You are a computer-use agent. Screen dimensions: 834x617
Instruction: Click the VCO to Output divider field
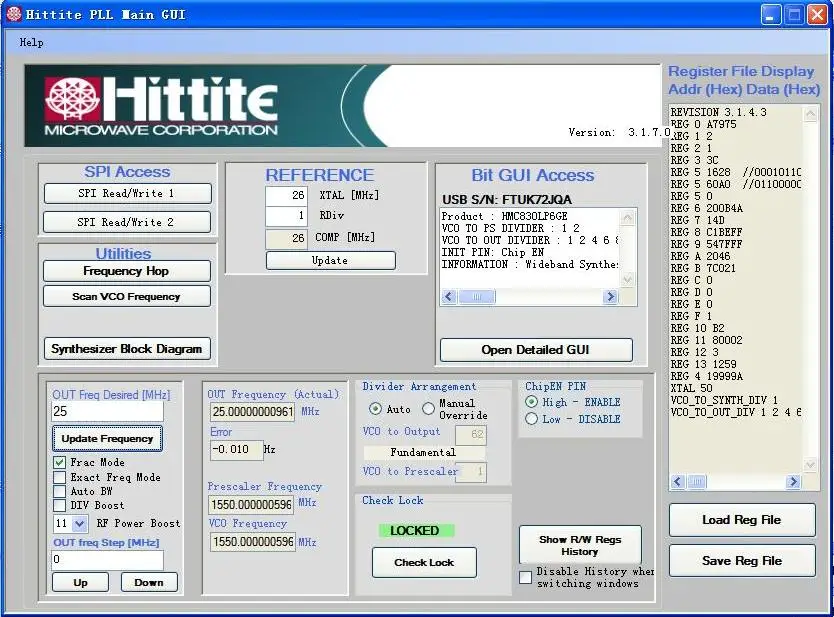coord(471,435)
